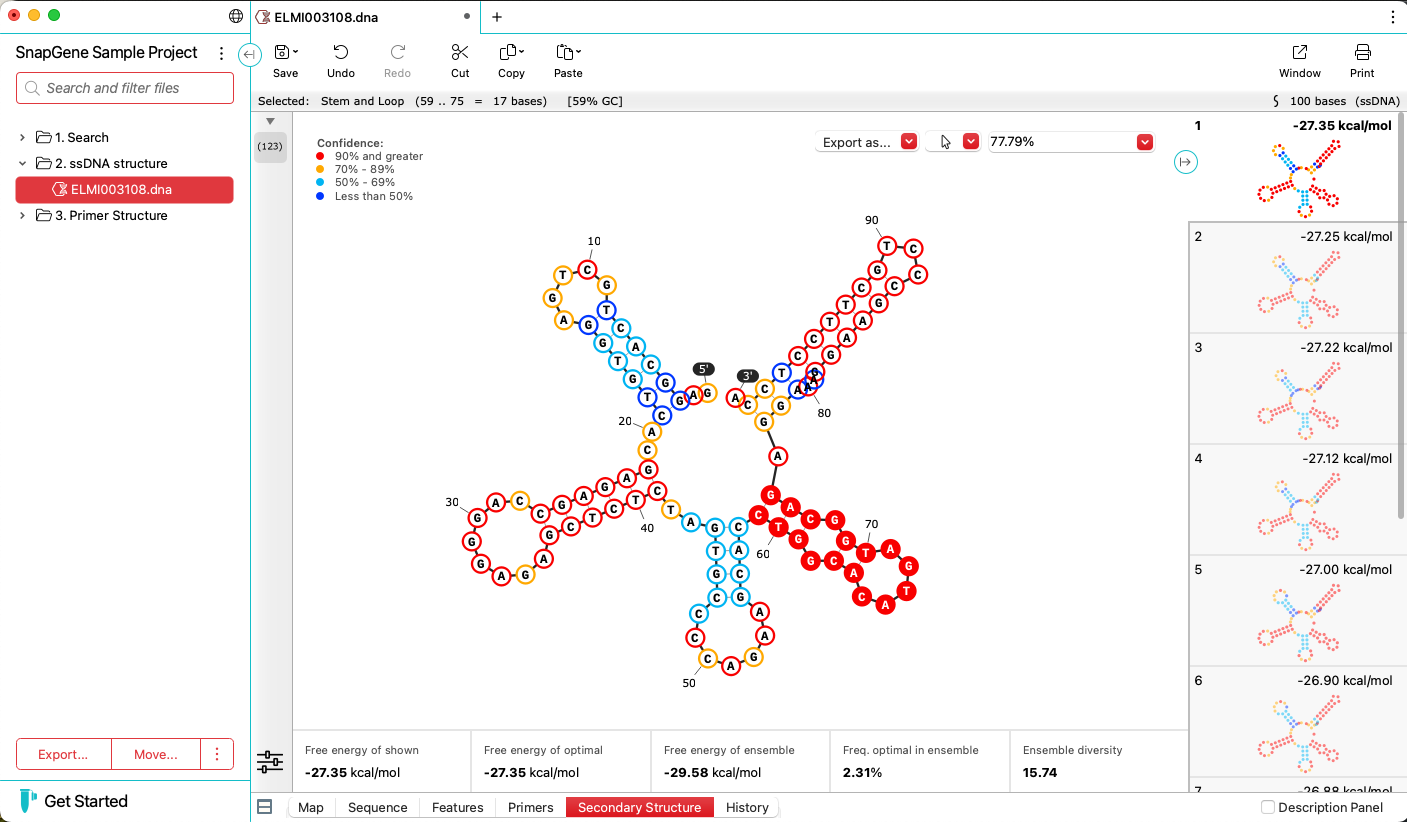Click the strand topology icon beside 100 bases

(x=1276, y=101)
